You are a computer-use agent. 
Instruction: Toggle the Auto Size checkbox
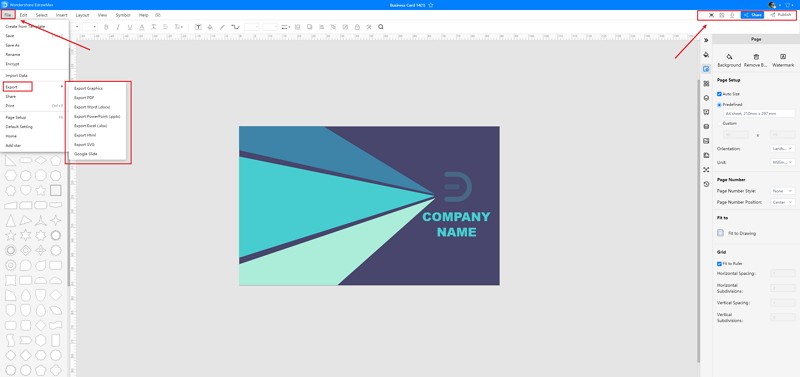[719, 94]
